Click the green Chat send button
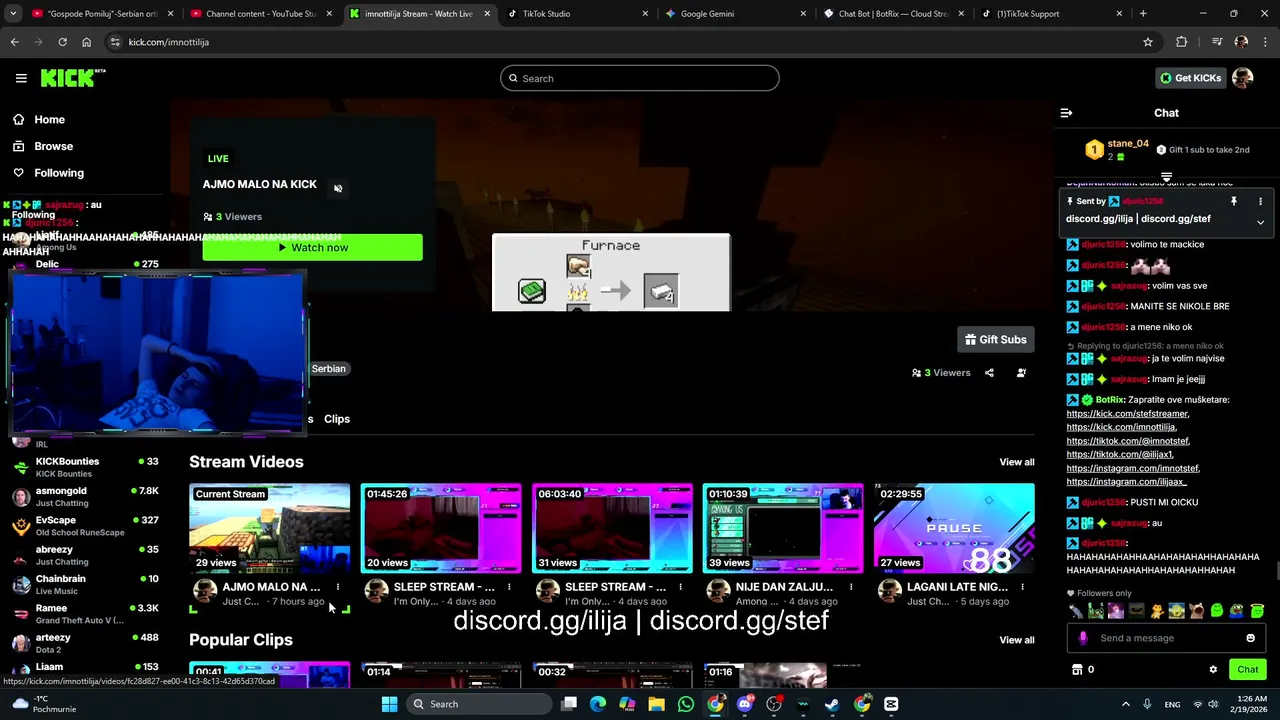Viewport: 1280px width, 720px height. [1247, 669]
